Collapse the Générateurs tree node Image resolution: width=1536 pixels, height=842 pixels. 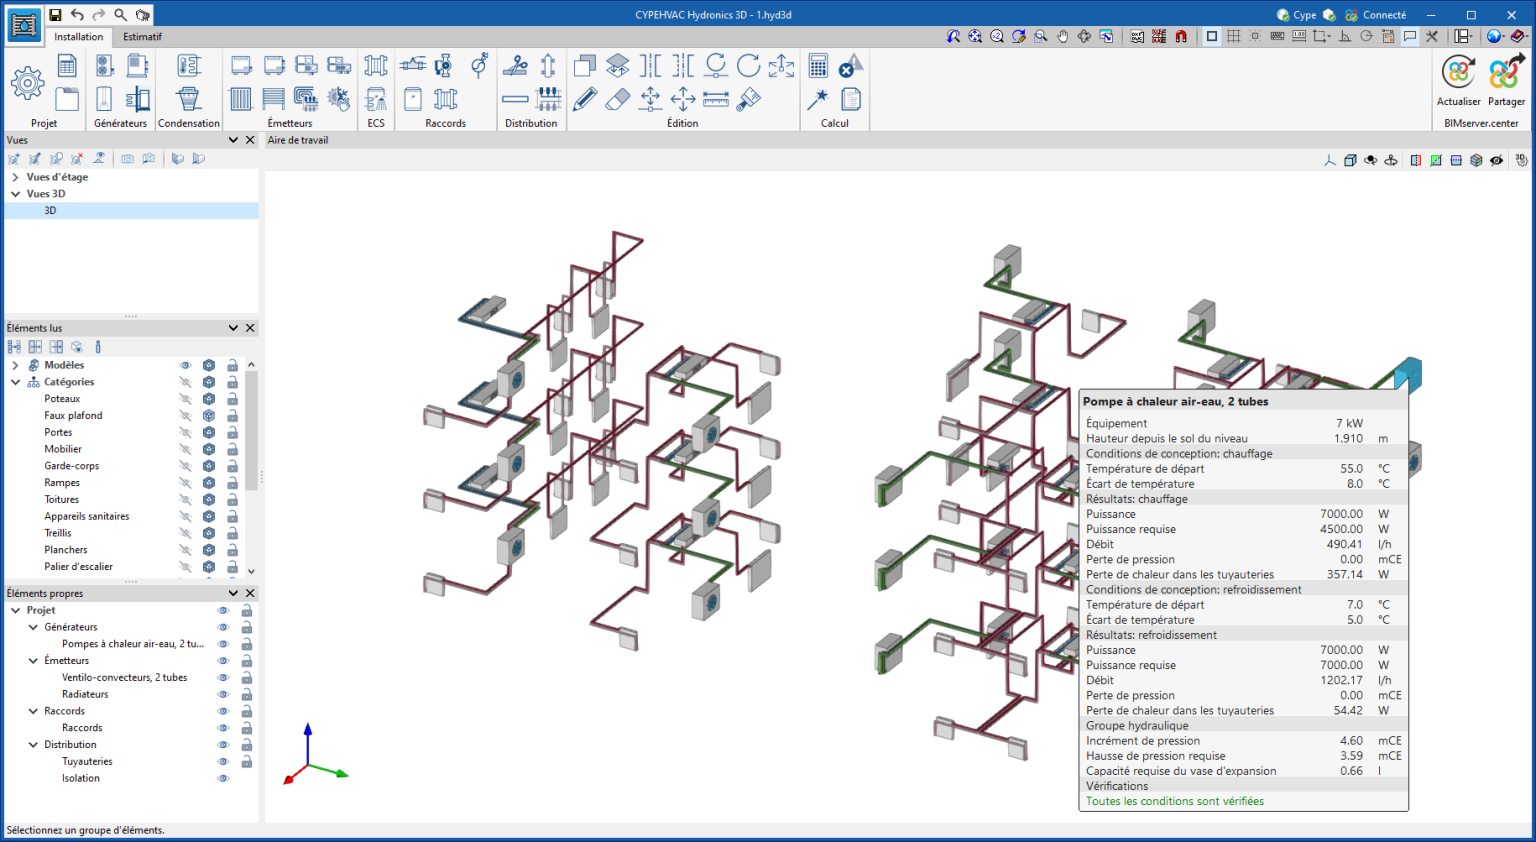(x=33, y=628)
